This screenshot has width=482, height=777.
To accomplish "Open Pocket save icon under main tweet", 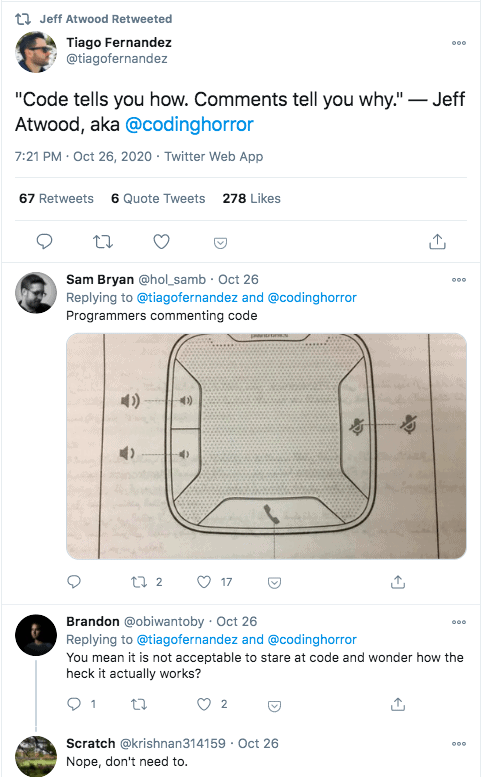I will click(x=220, y=243).
